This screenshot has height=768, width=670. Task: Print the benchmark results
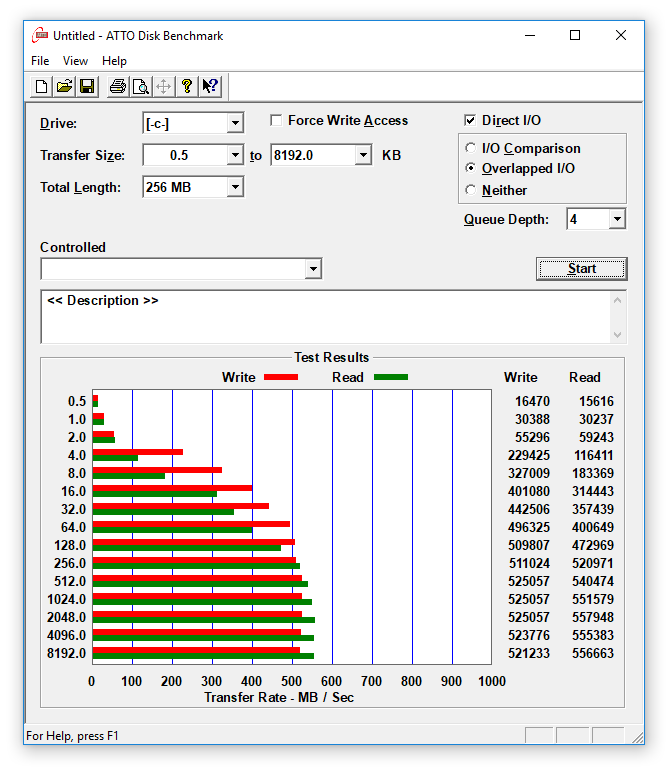(x=118, y=86)
